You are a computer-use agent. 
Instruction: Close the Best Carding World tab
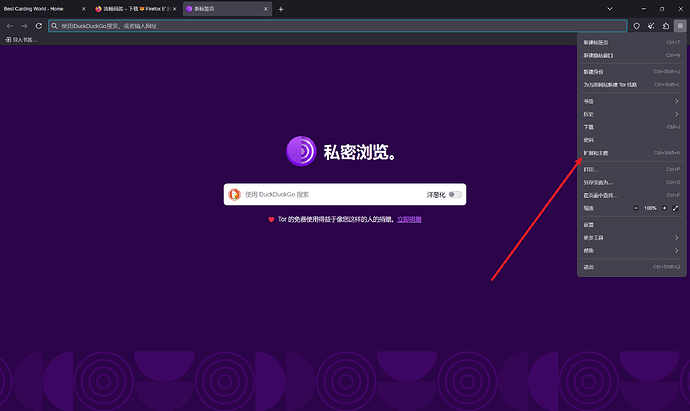pos(84,9)
